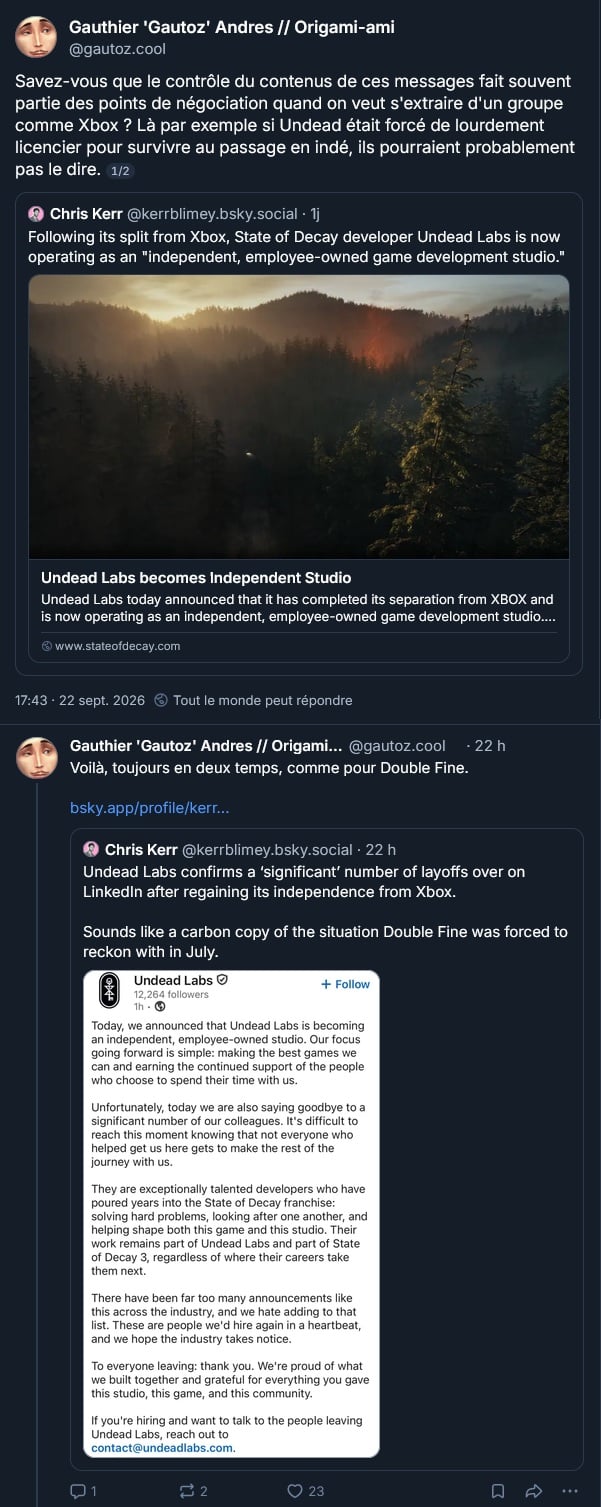Click the Undead Labs logo in LinkedIn image
Screen dimensions: 601x1507
coord(112,990)
